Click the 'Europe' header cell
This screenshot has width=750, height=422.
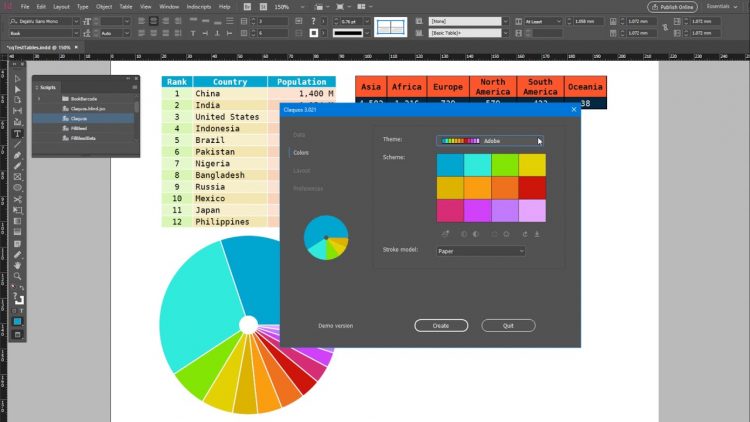(x=448, y=87)
